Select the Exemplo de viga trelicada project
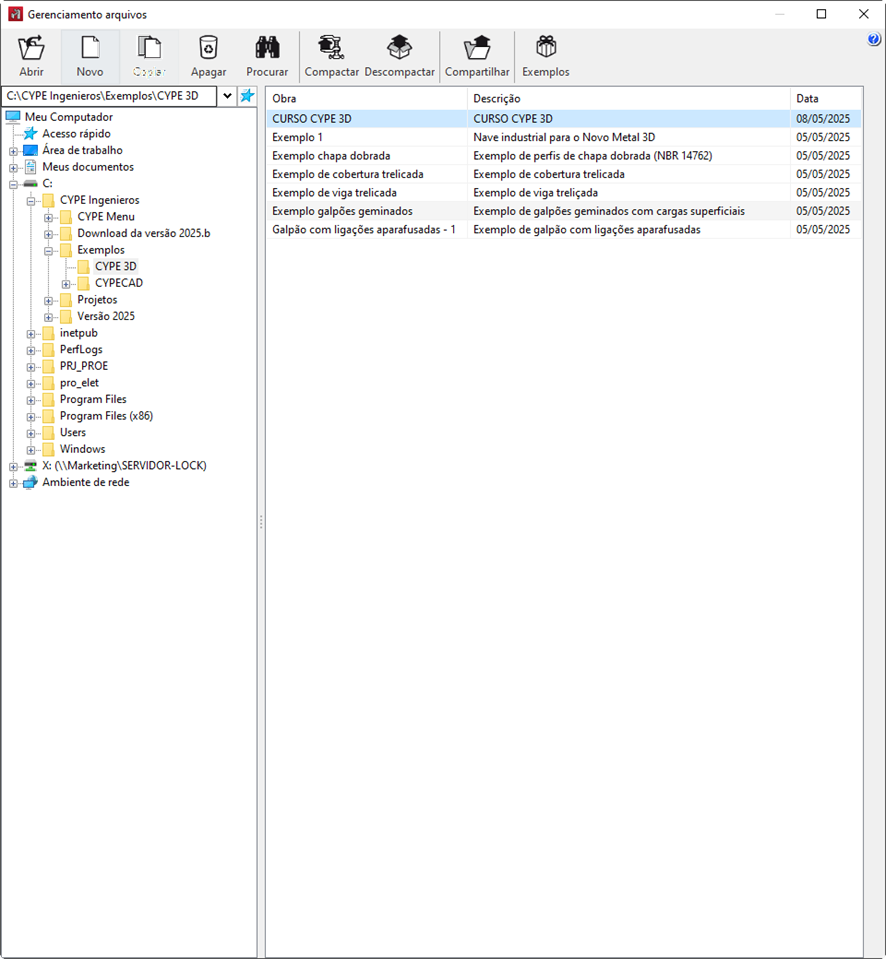This screenshot has height=959, width=886. (334, 193)
